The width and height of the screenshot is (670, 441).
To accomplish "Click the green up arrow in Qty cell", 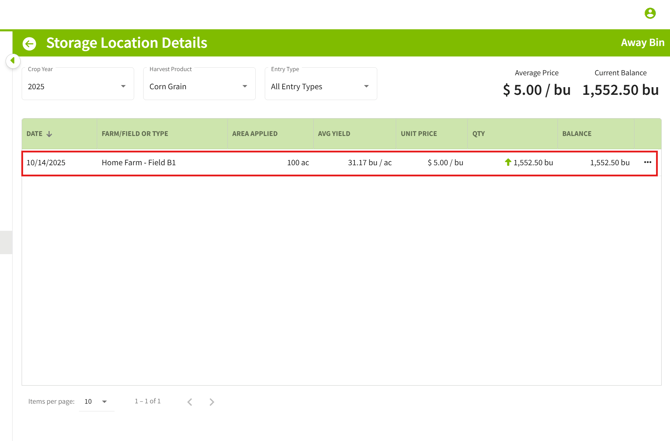I will tap(508, 162).
